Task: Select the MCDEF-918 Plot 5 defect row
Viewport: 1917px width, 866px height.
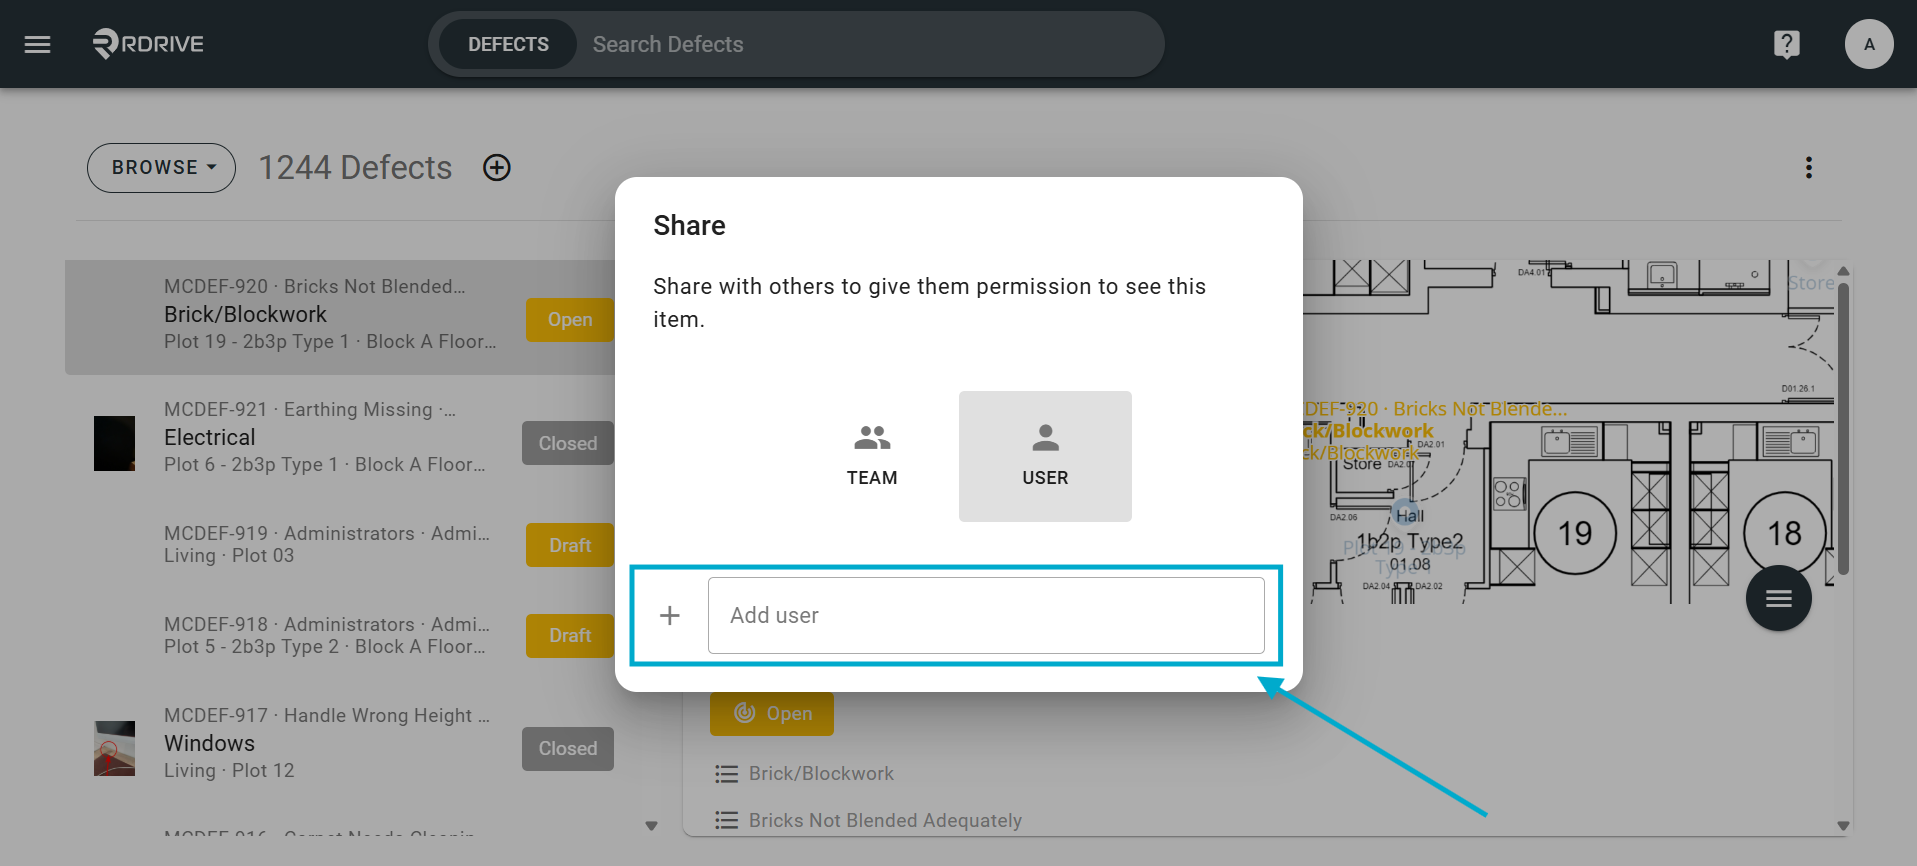Action: 340,636
